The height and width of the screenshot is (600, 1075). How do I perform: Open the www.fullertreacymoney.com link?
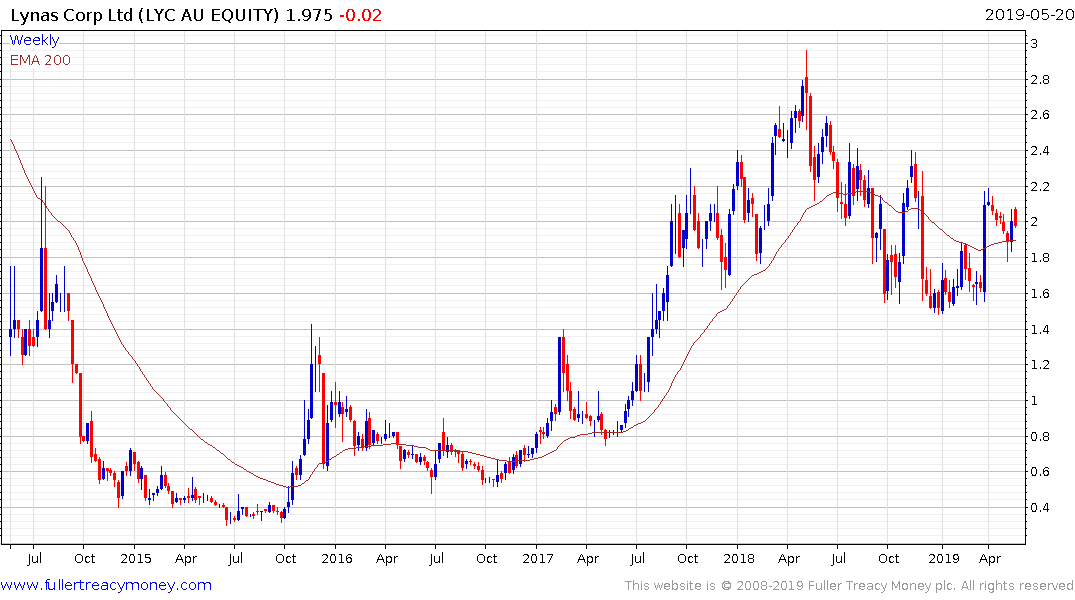click(x=106, y=585)
